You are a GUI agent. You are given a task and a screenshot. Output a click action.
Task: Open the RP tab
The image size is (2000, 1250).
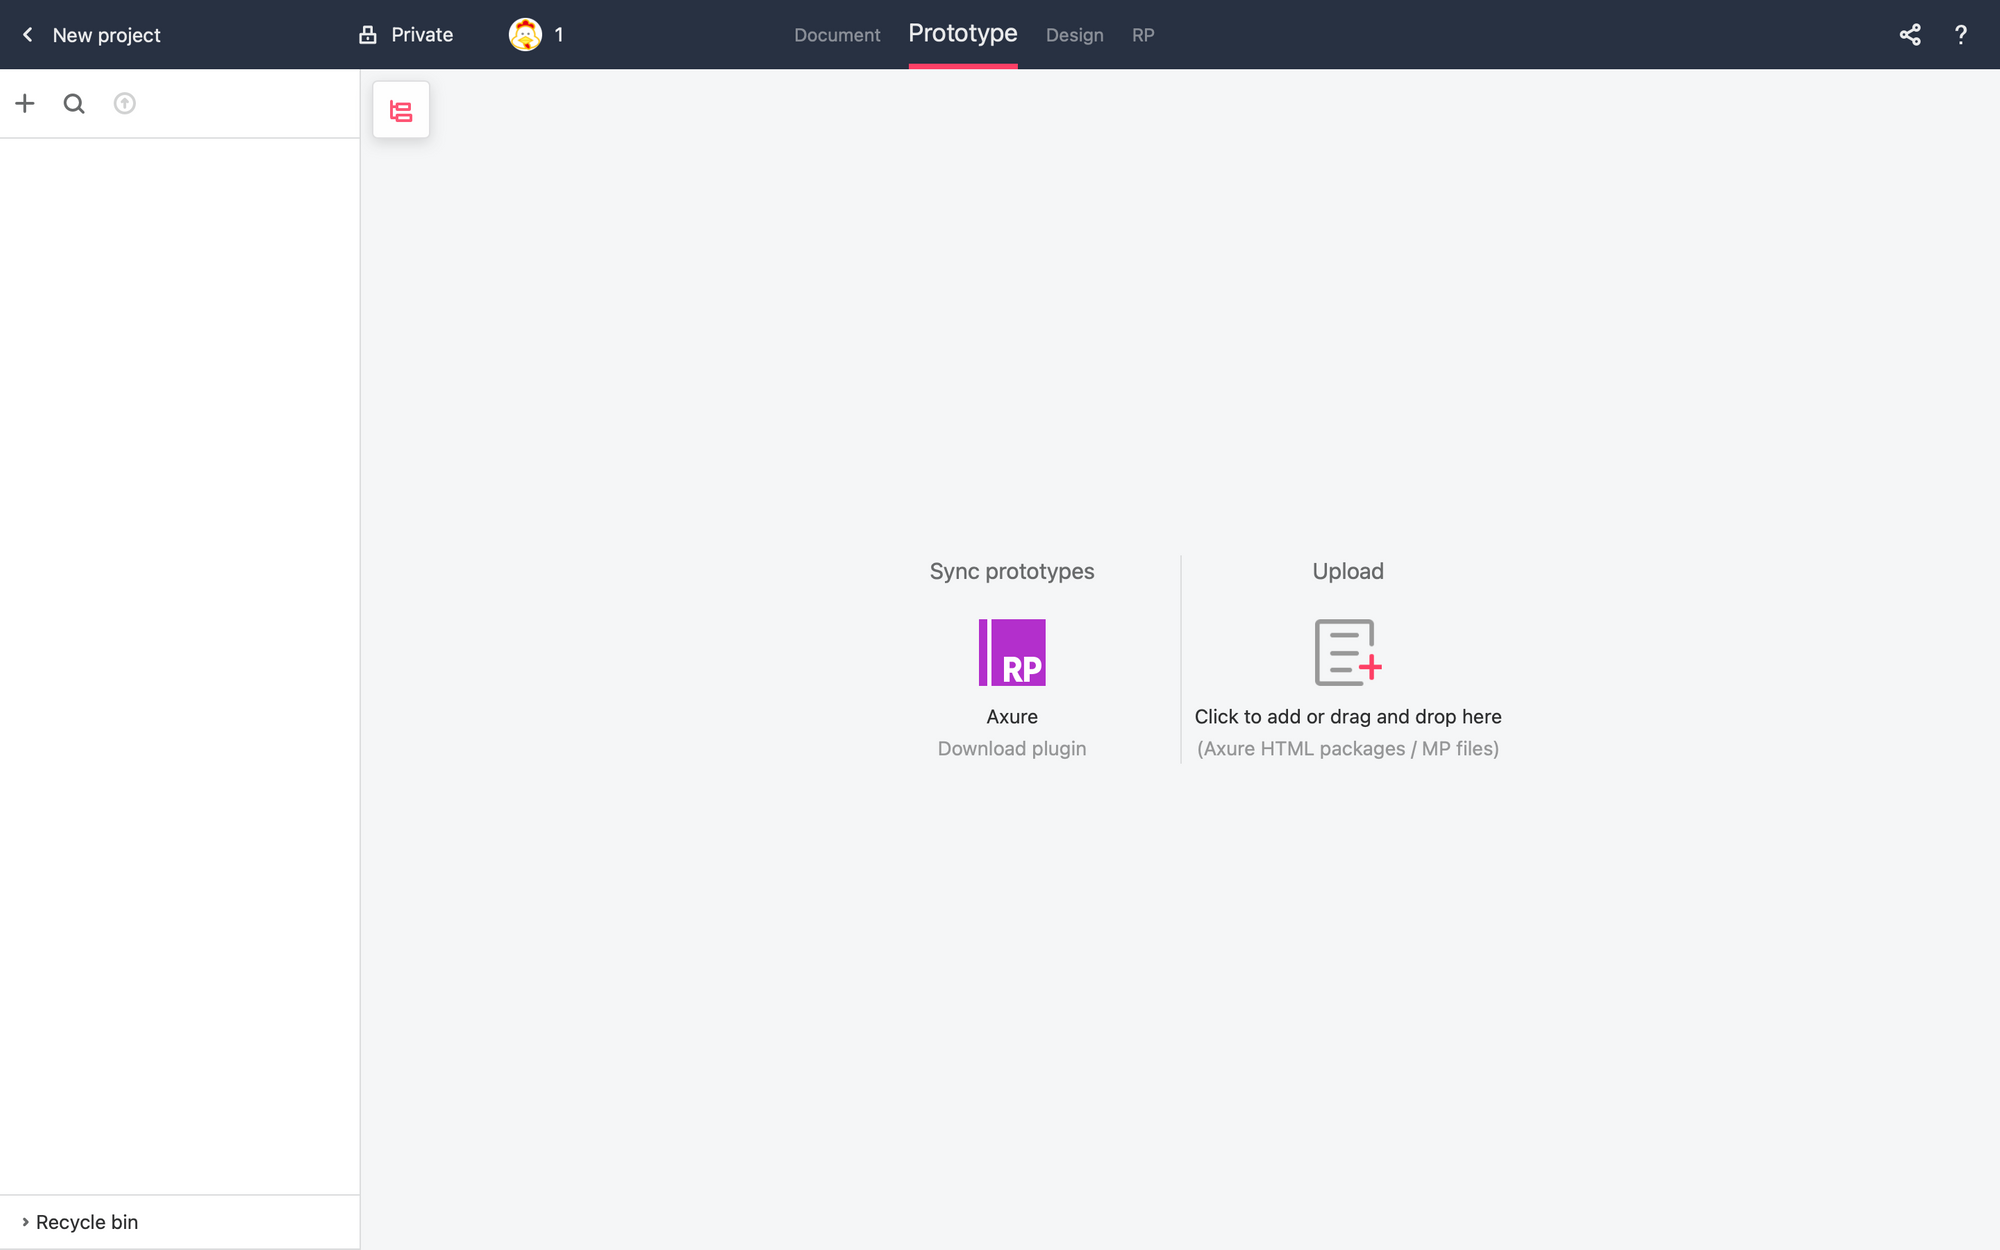click(x=1143, y=35)
